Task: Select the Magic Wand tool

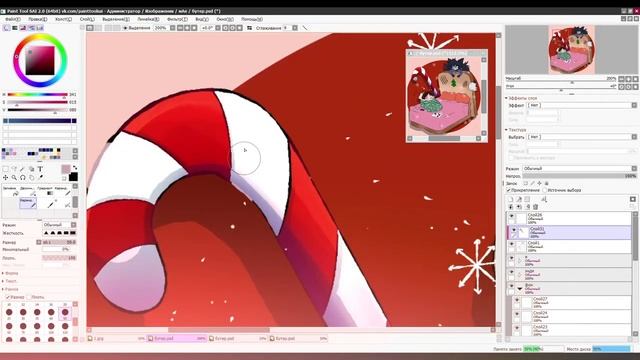Action: point(23,169)
